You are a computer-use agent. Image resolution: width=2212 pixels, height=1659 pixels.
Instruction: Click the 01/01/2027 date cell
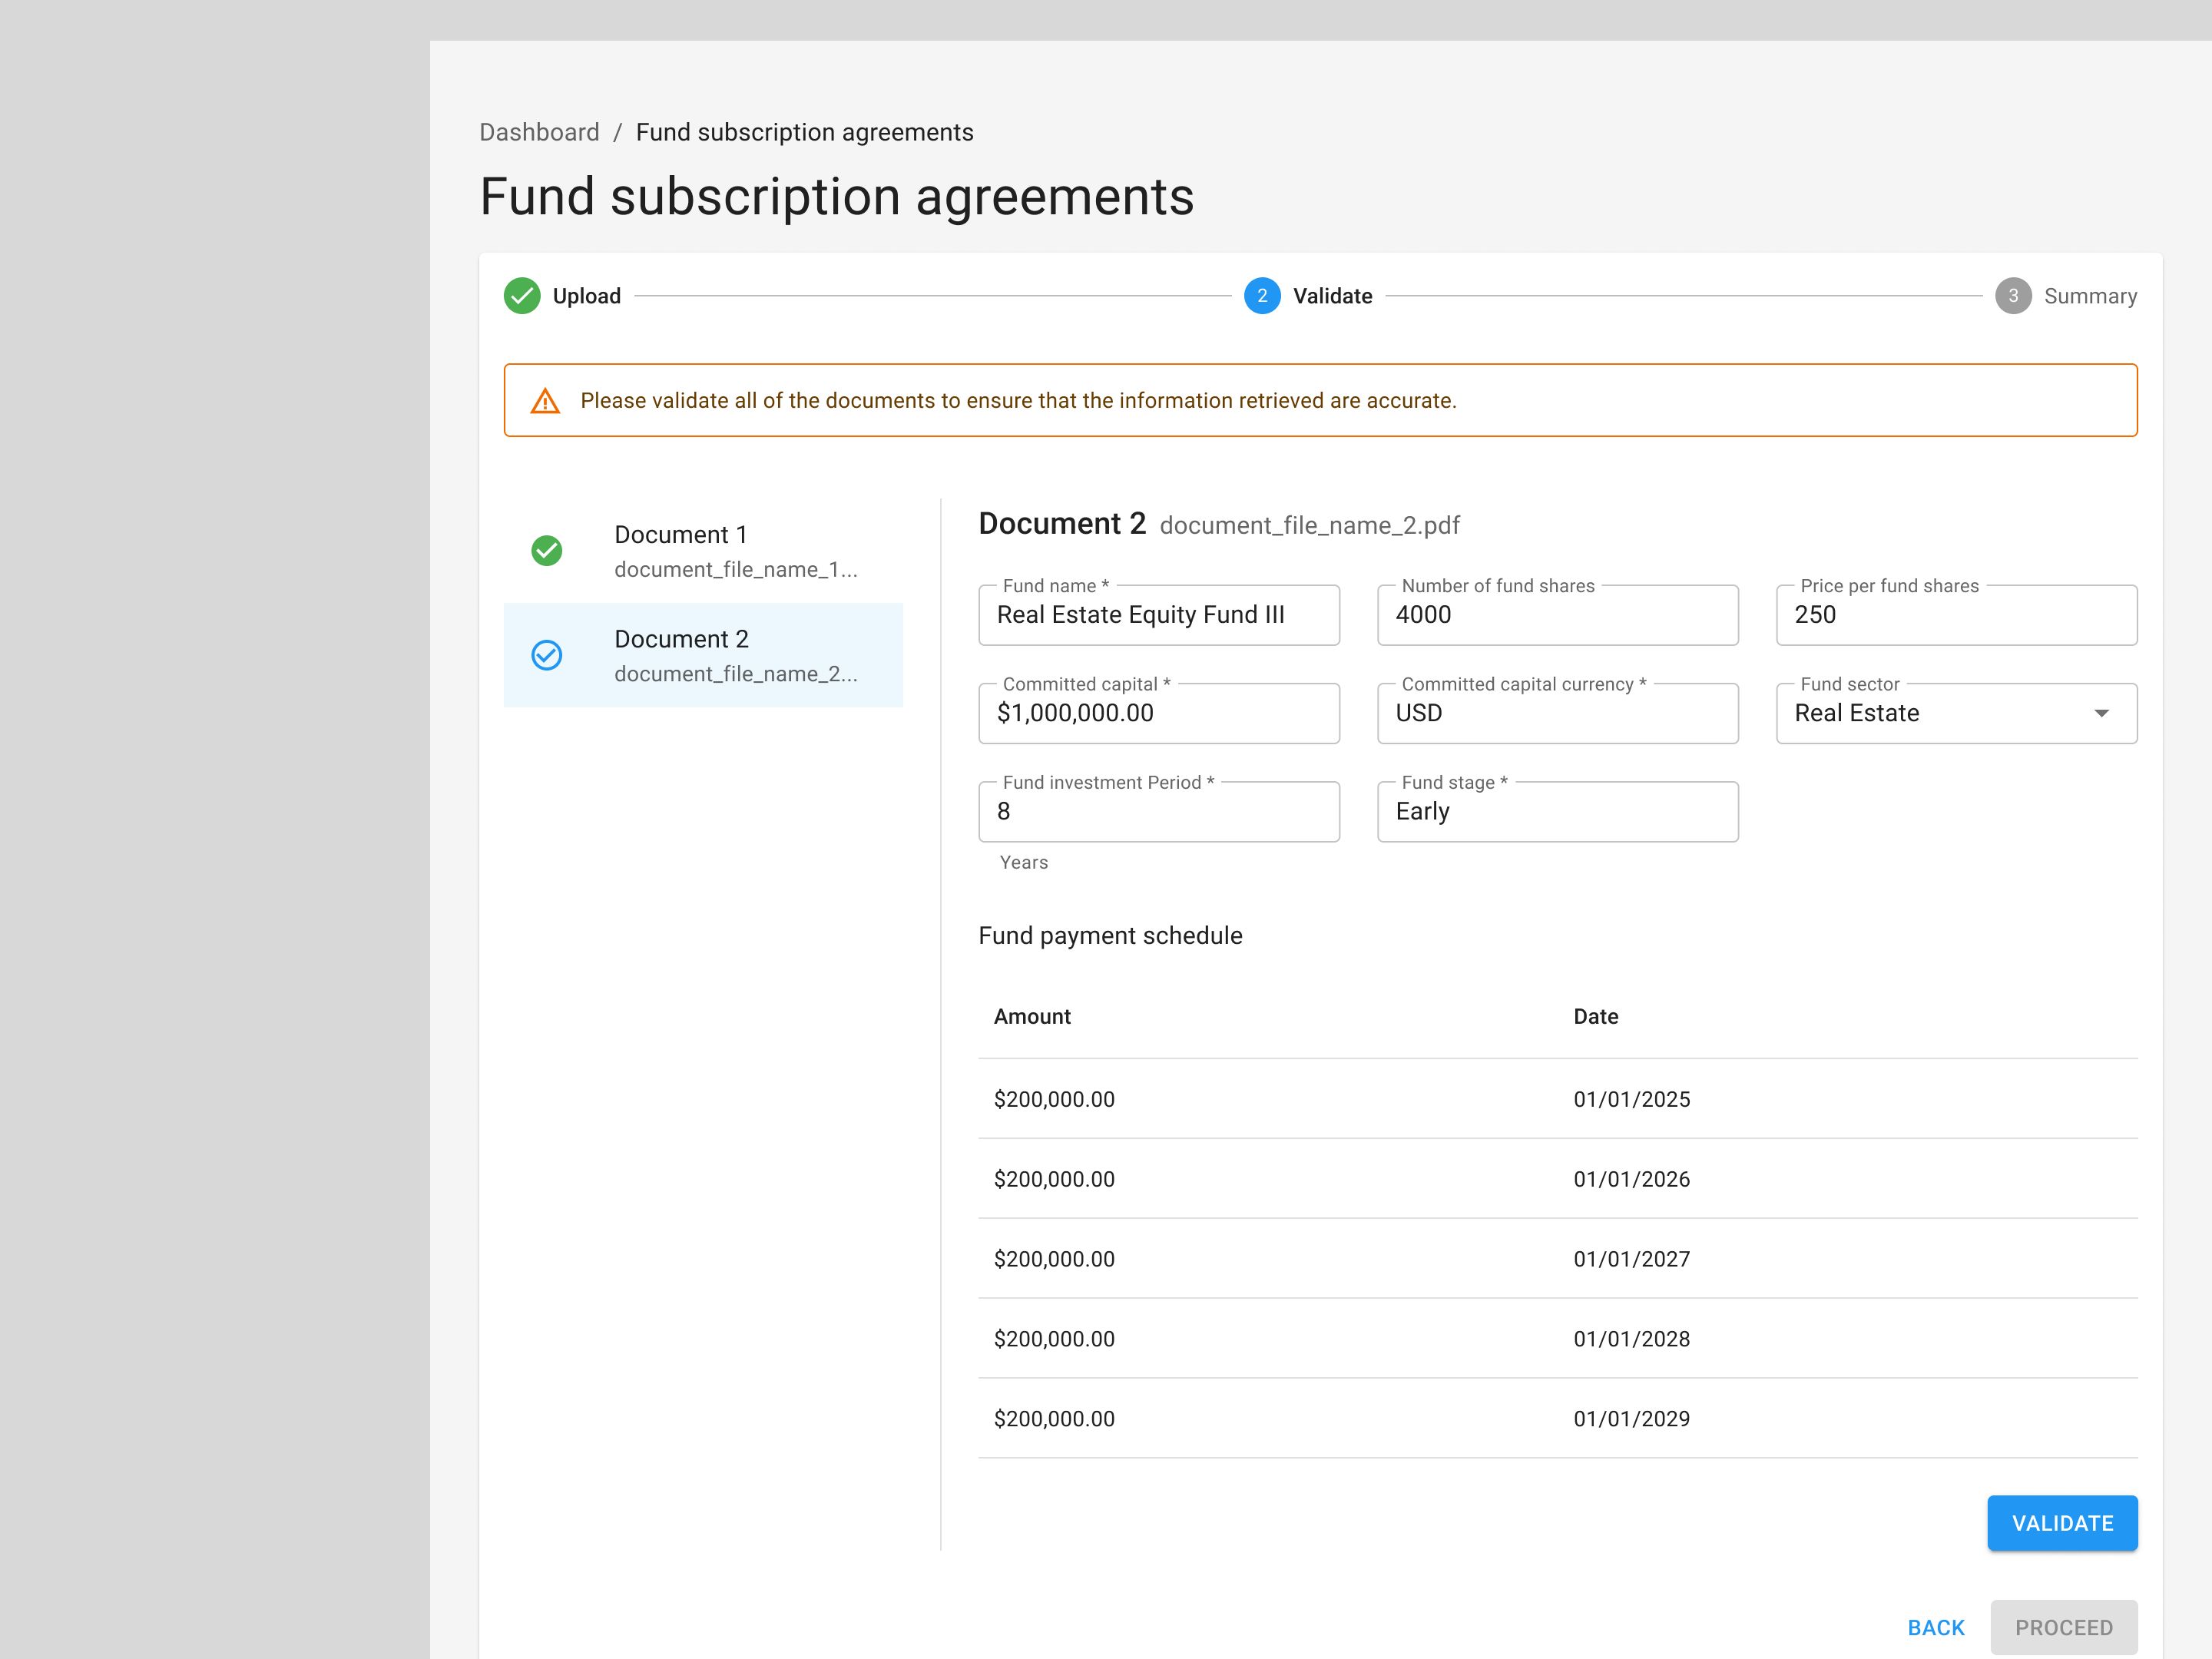1631,1259
